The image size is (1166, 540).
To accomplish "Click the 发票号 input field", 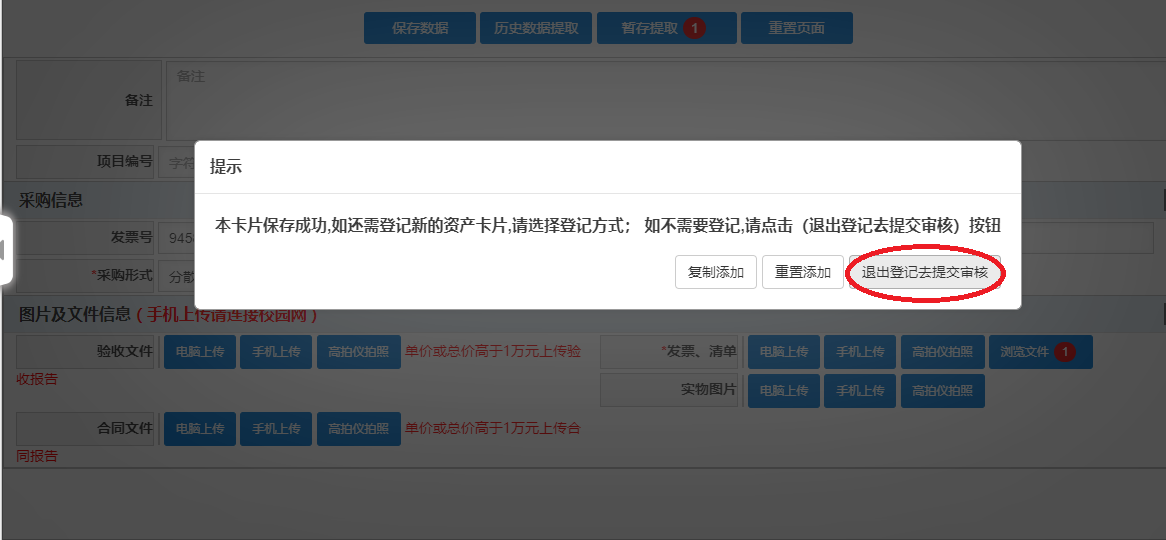I will tap(178, 238).
